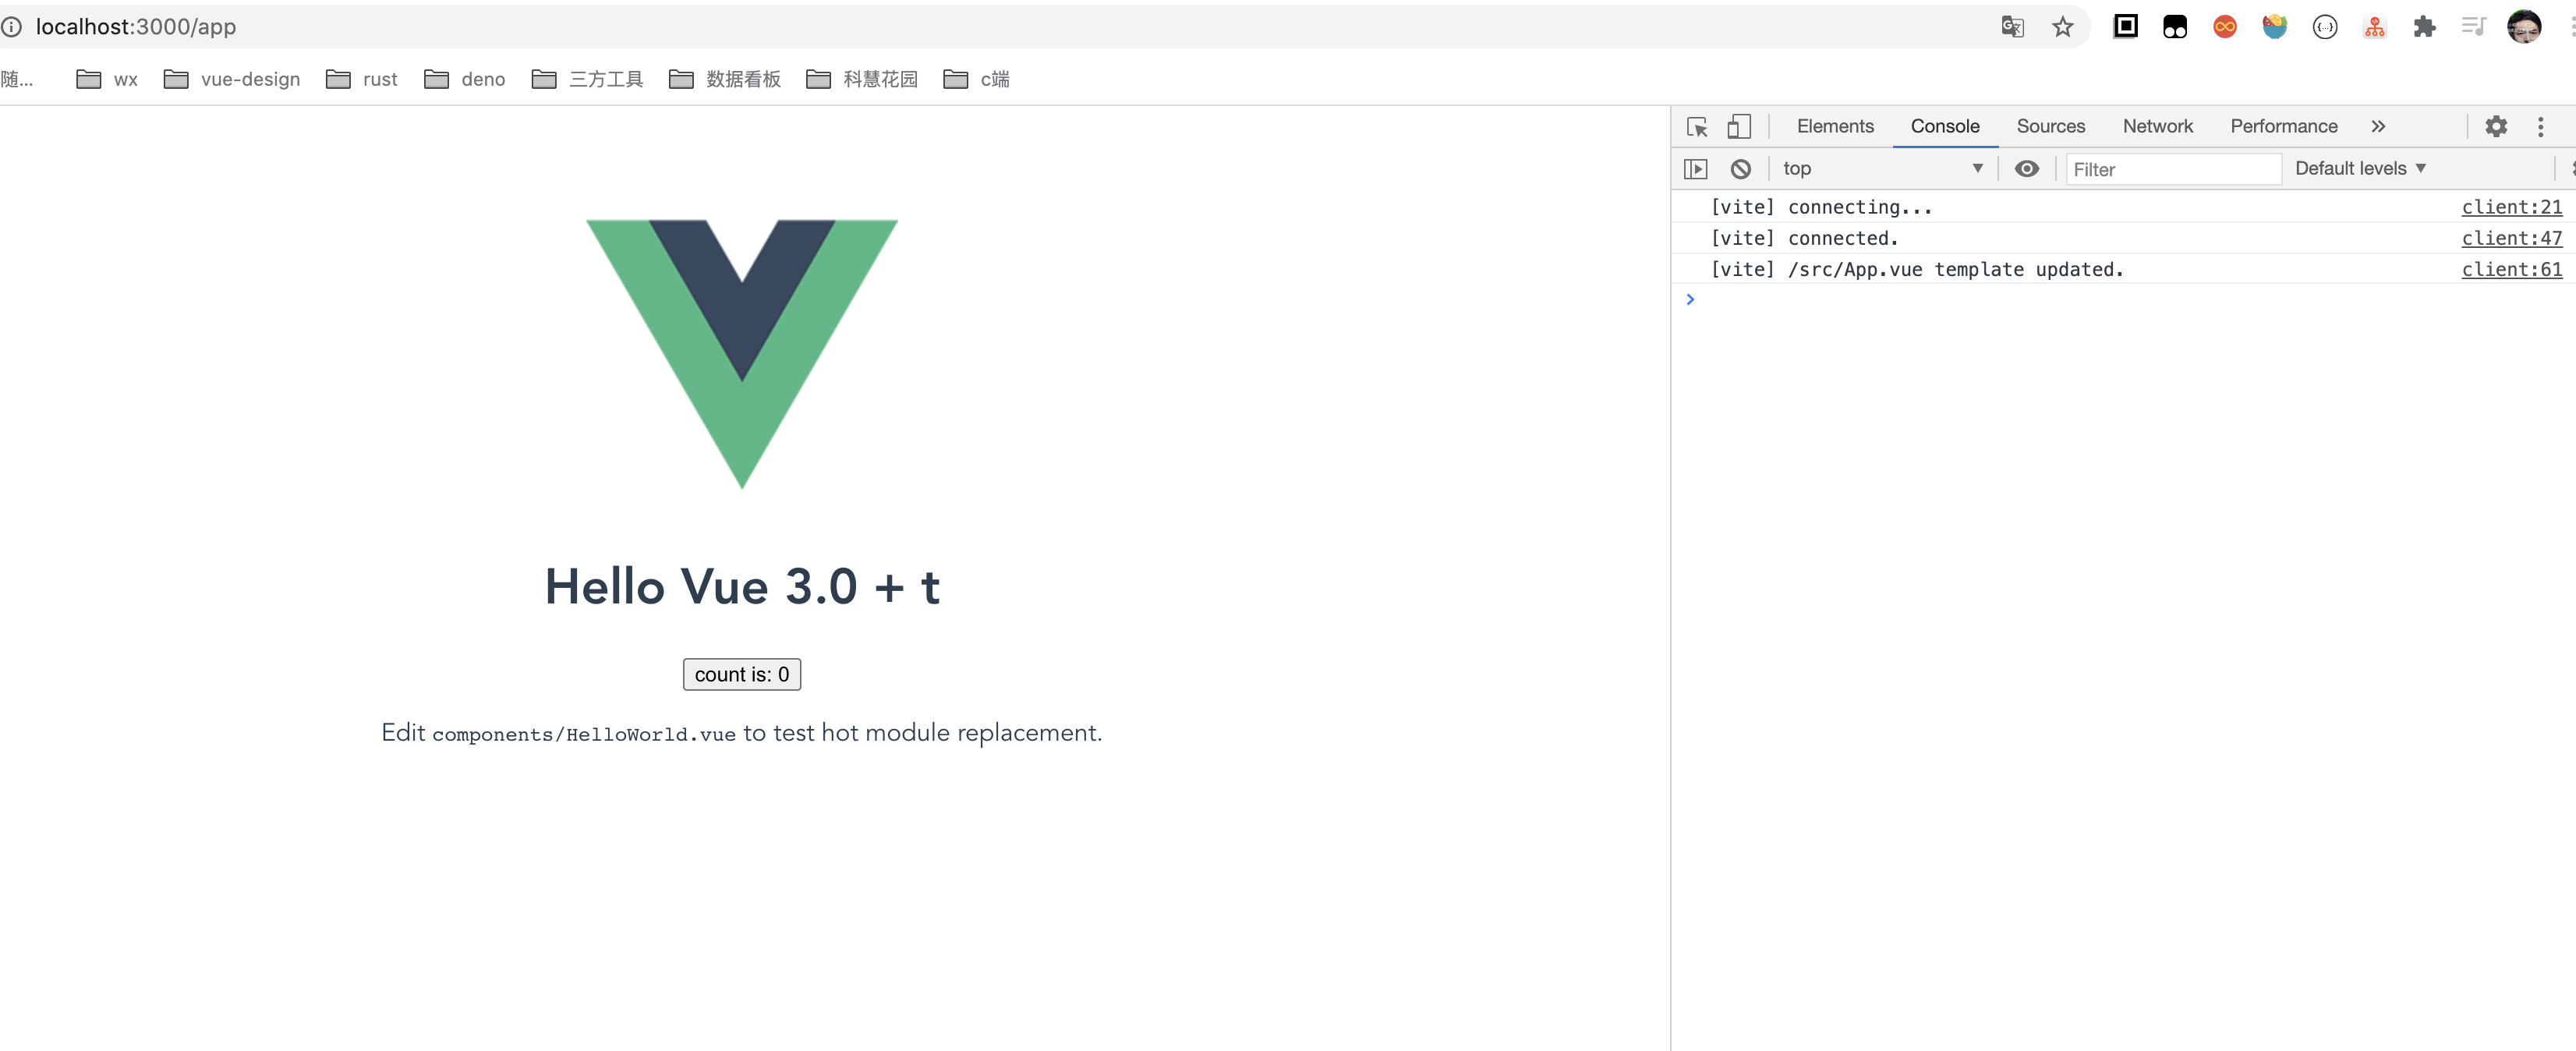Bookmark this page via the star
Image resolution: width=2576 pixels, height=1051 pixels.
click(2063, 27)
